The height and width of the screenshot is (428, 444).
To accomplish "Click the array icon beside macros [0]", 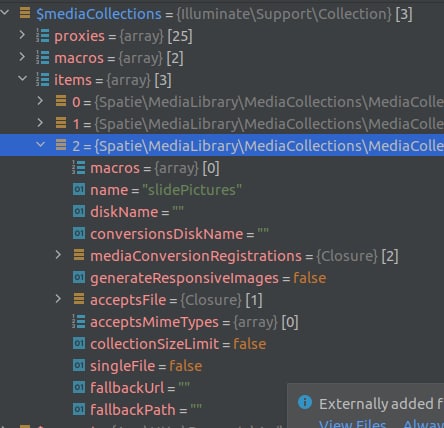I will [x=79, y=167].
